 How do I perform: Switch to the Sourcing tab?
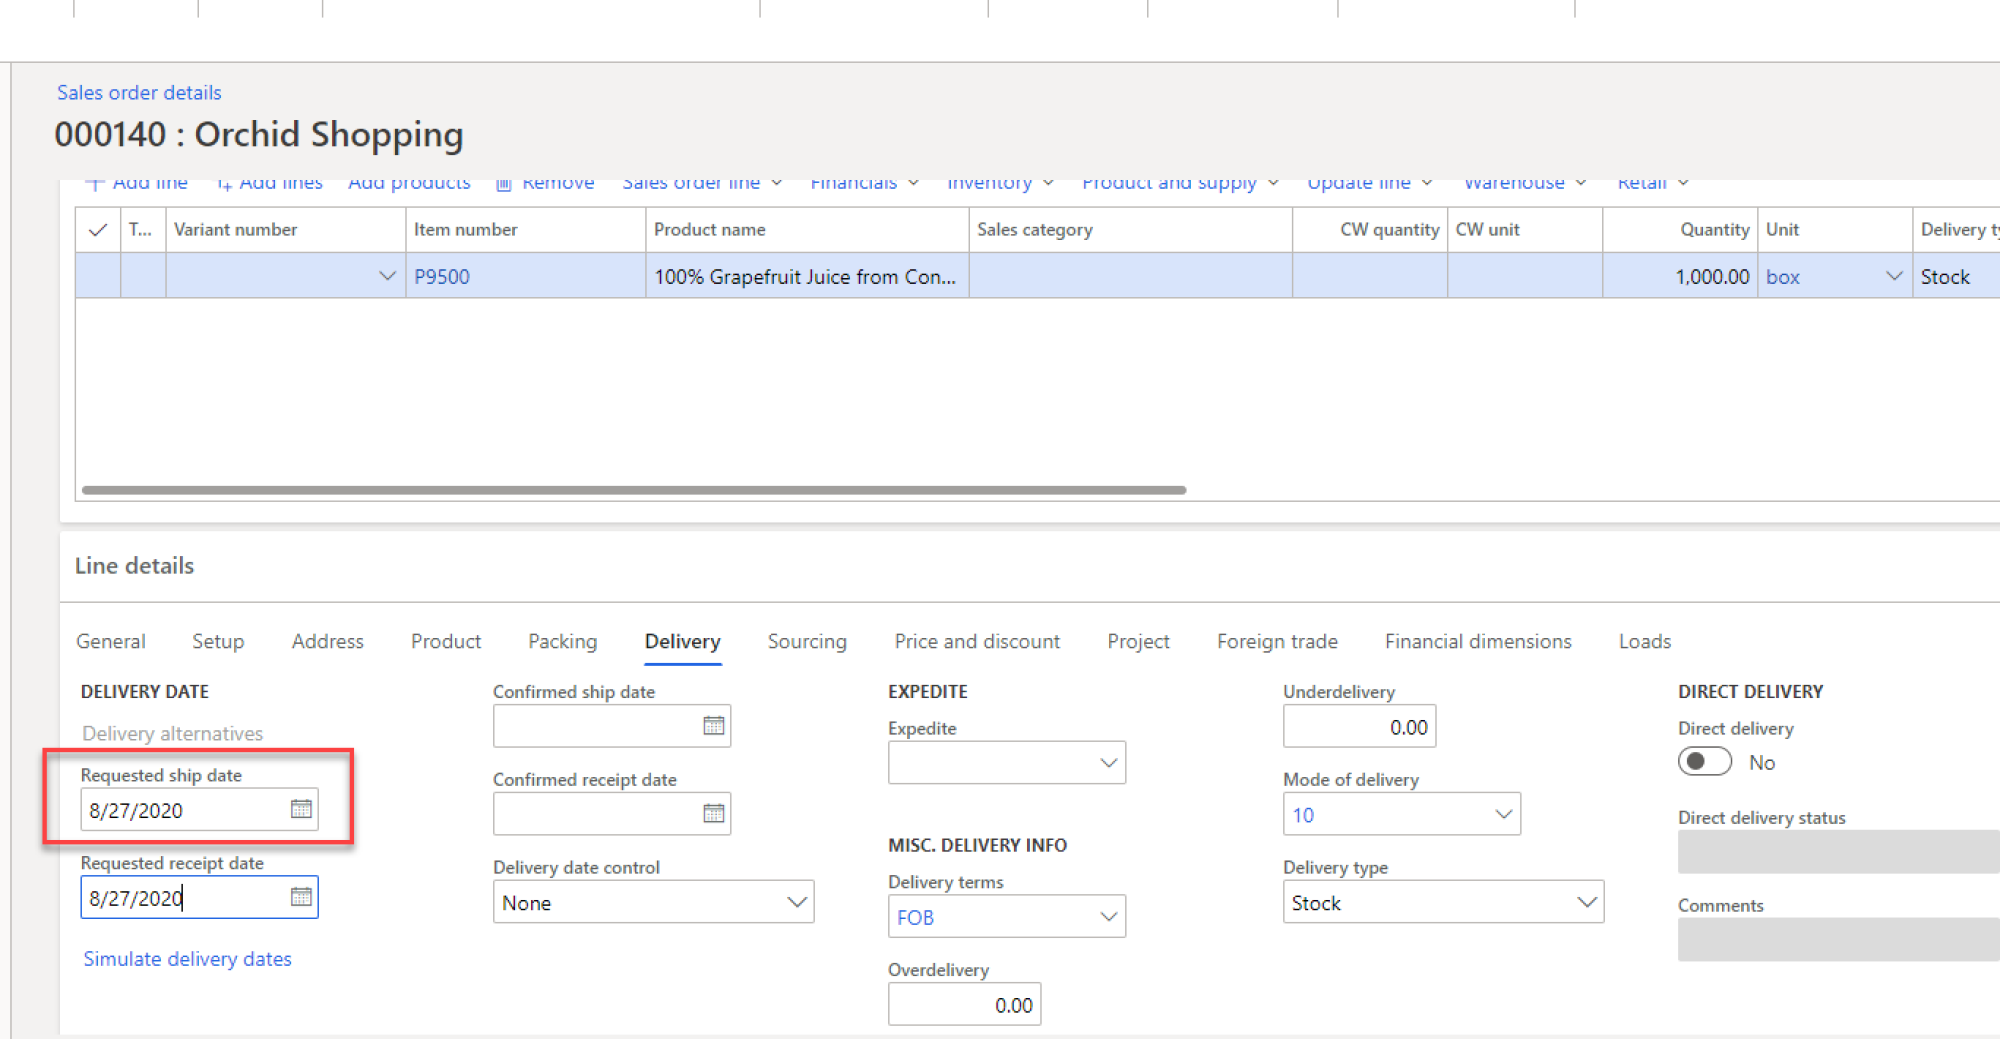[807, 641]
